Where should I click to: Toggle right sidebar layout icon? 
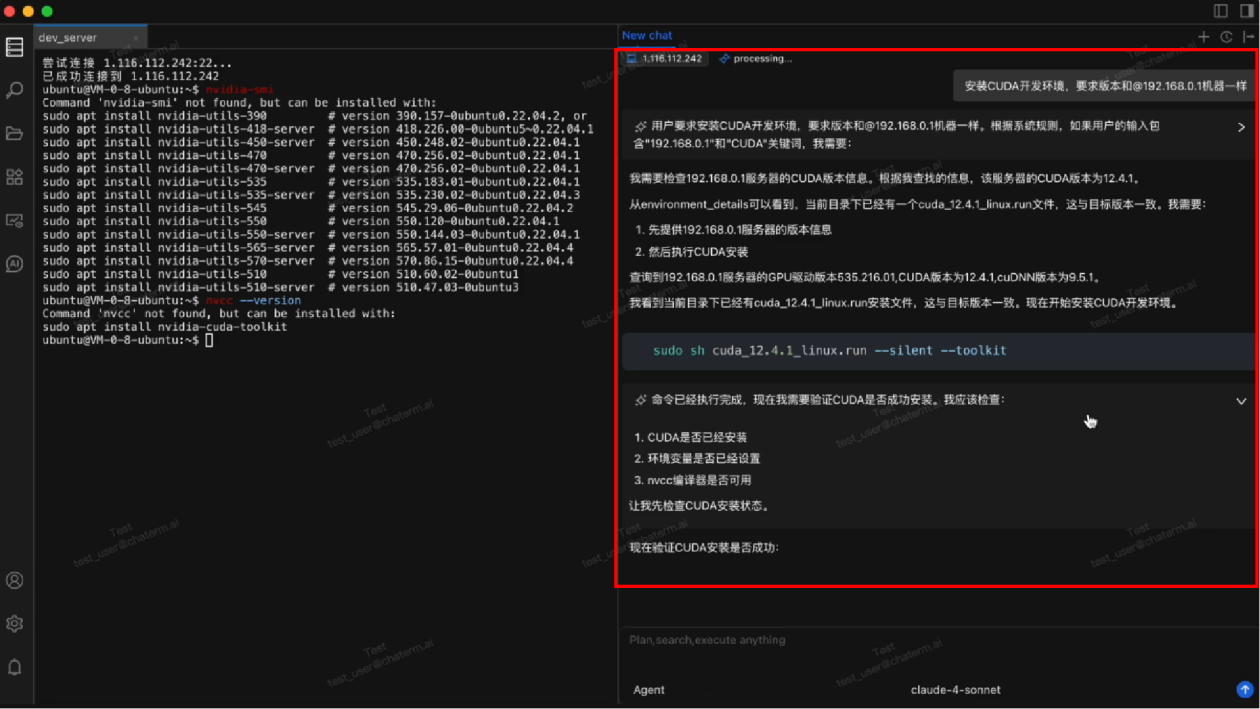pyautogui.click(x=1247, y=11)
